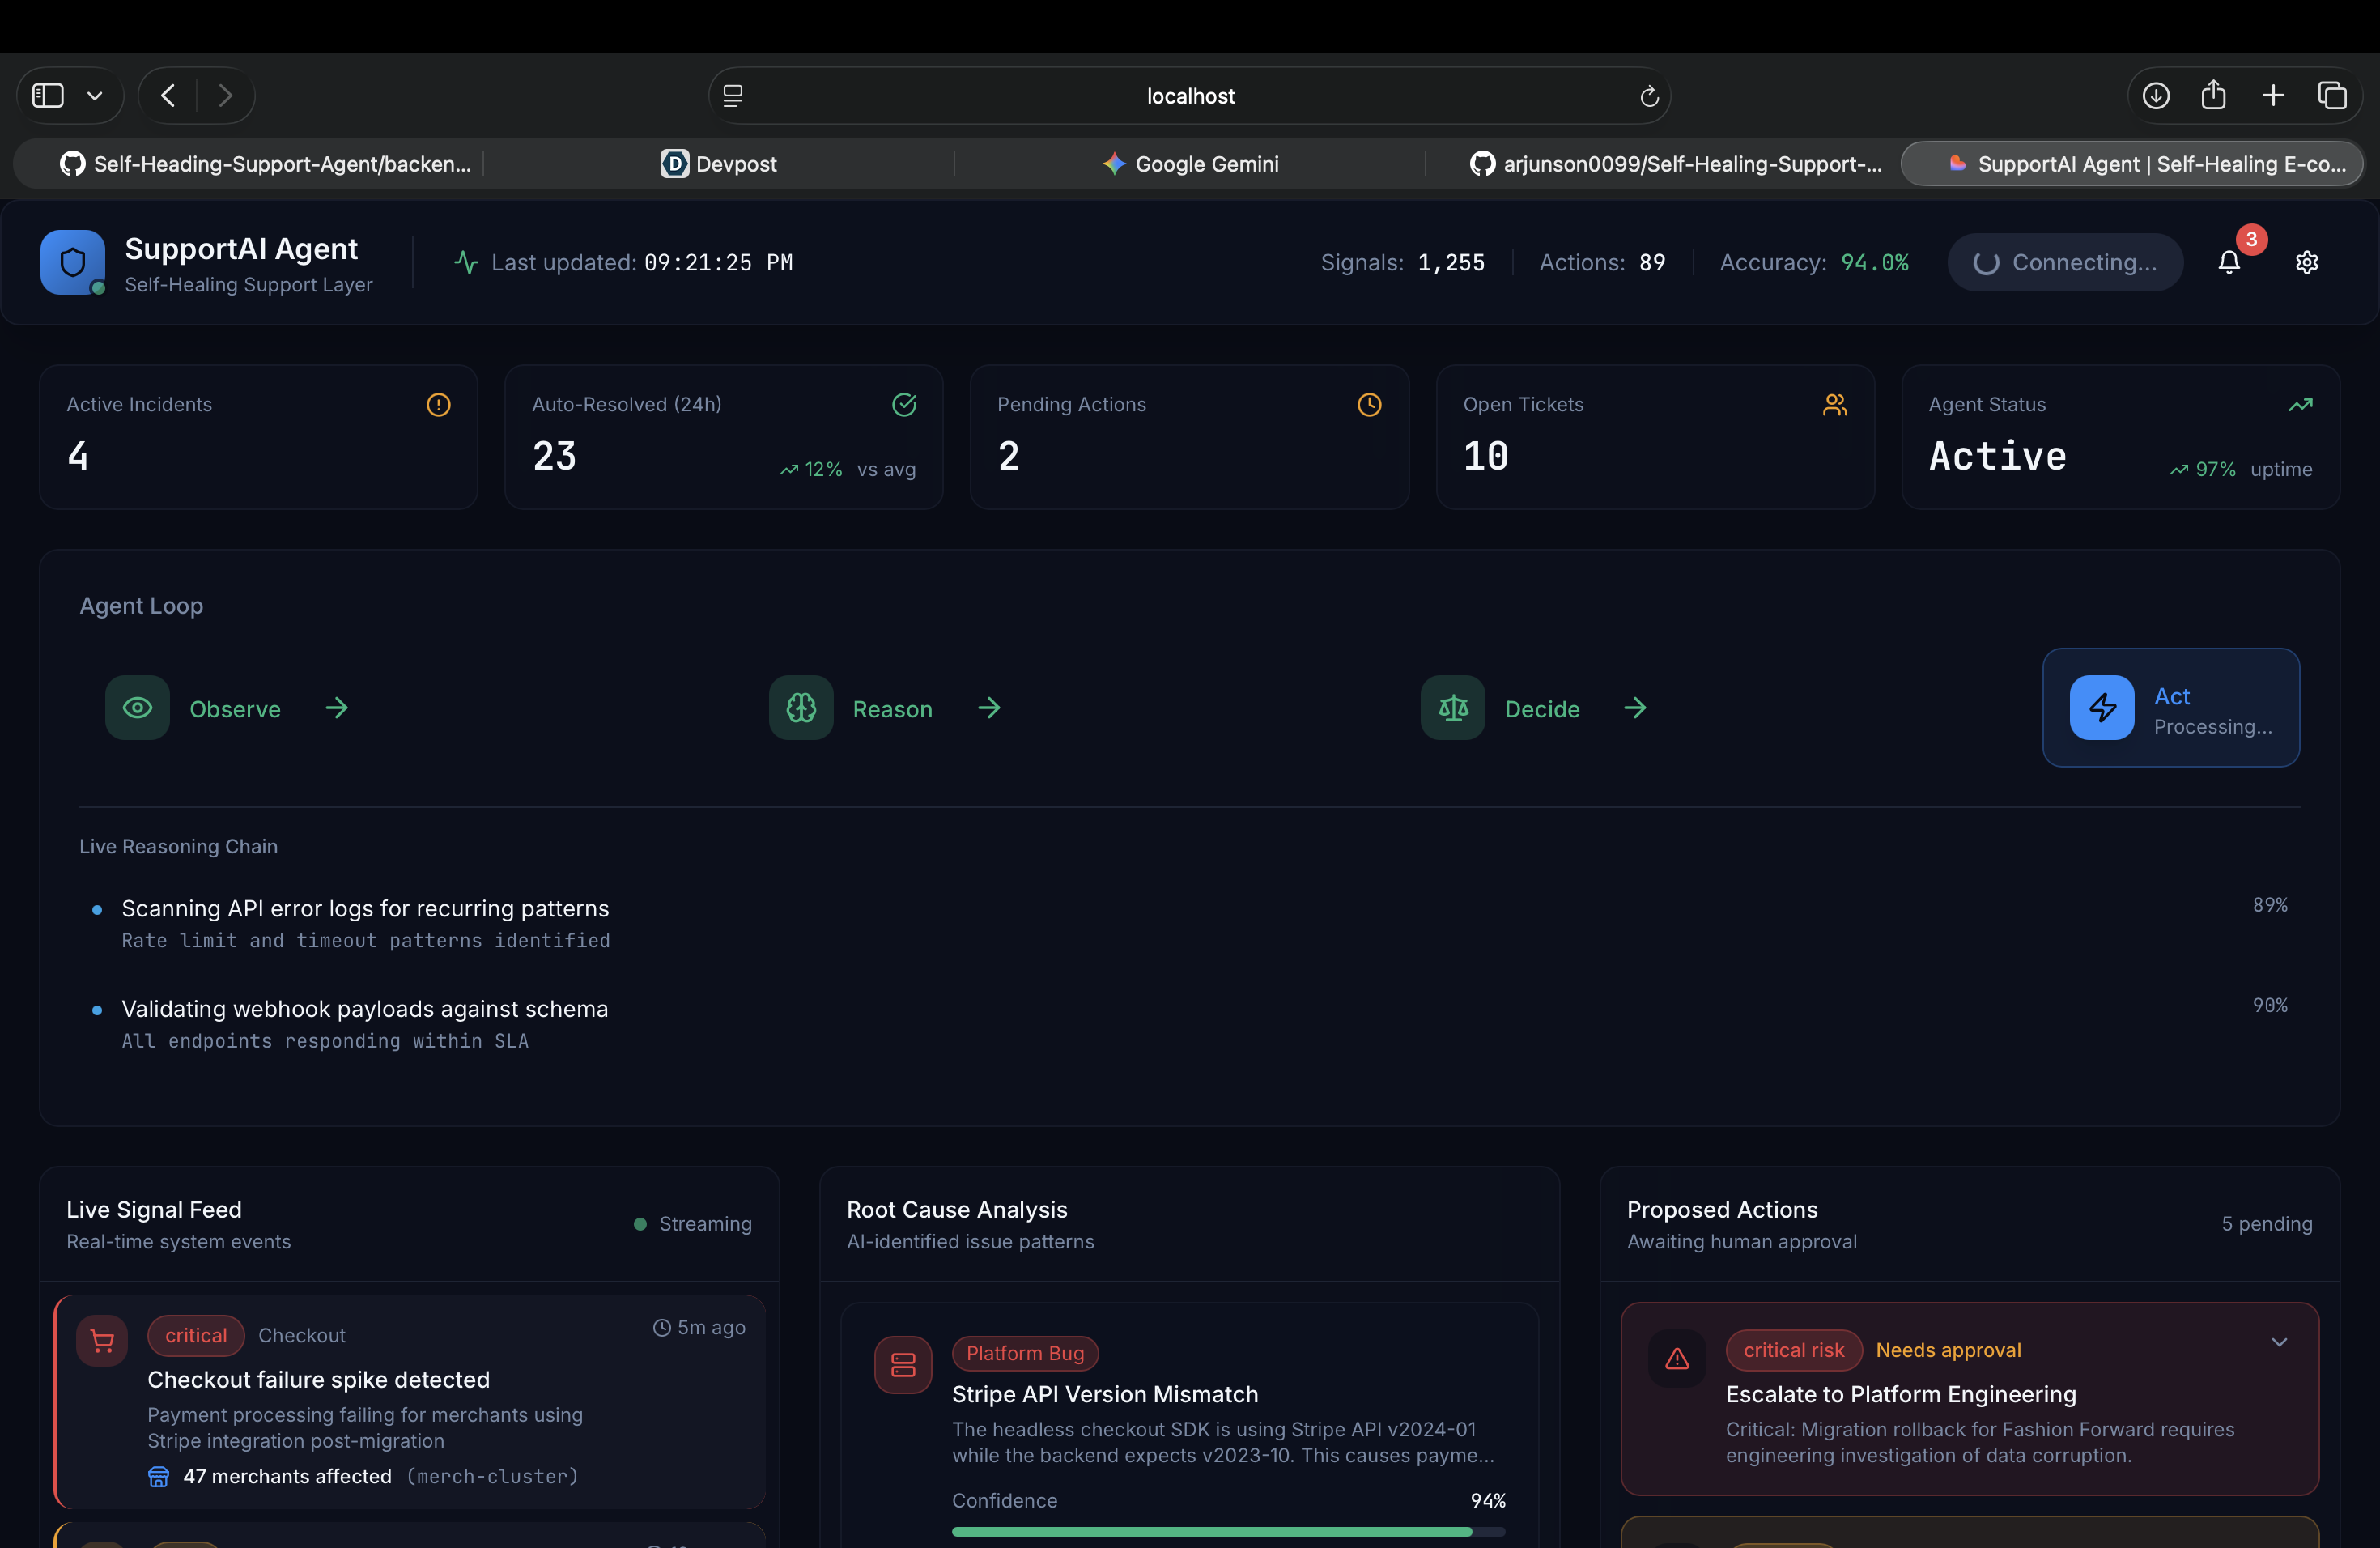2380x1548 pixels.
Task: Click the Act lightning bolt icon
Action: coord(2101,708)
